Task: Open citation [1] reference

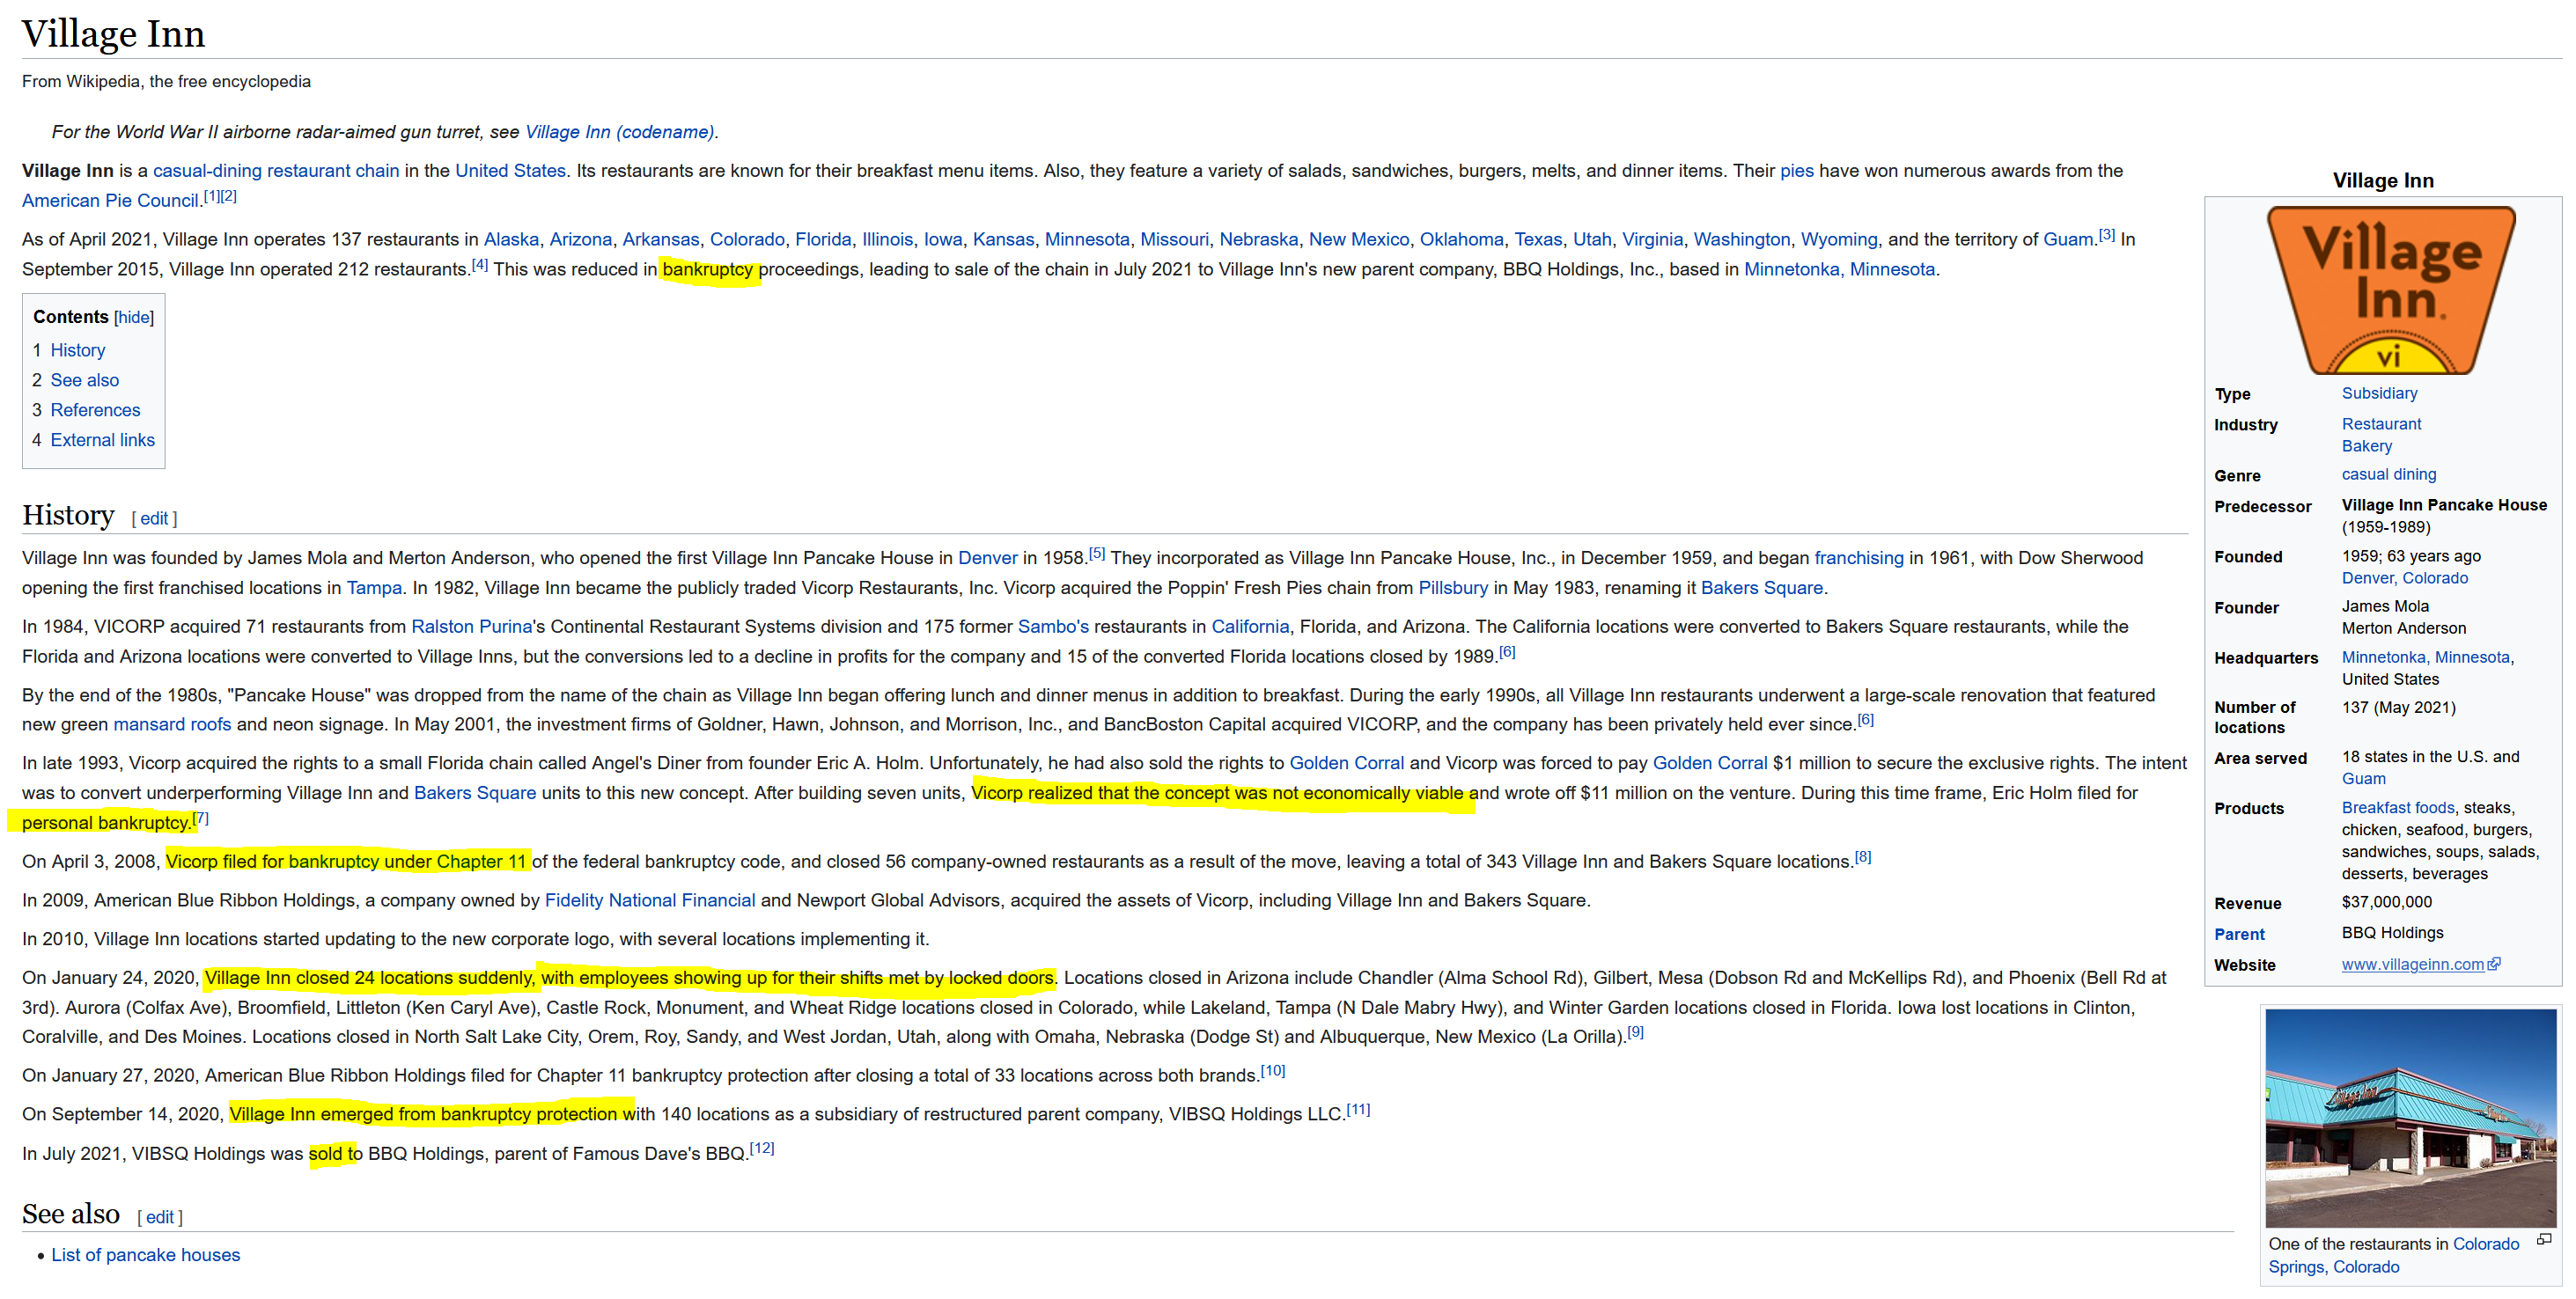Action: (211, 196)
